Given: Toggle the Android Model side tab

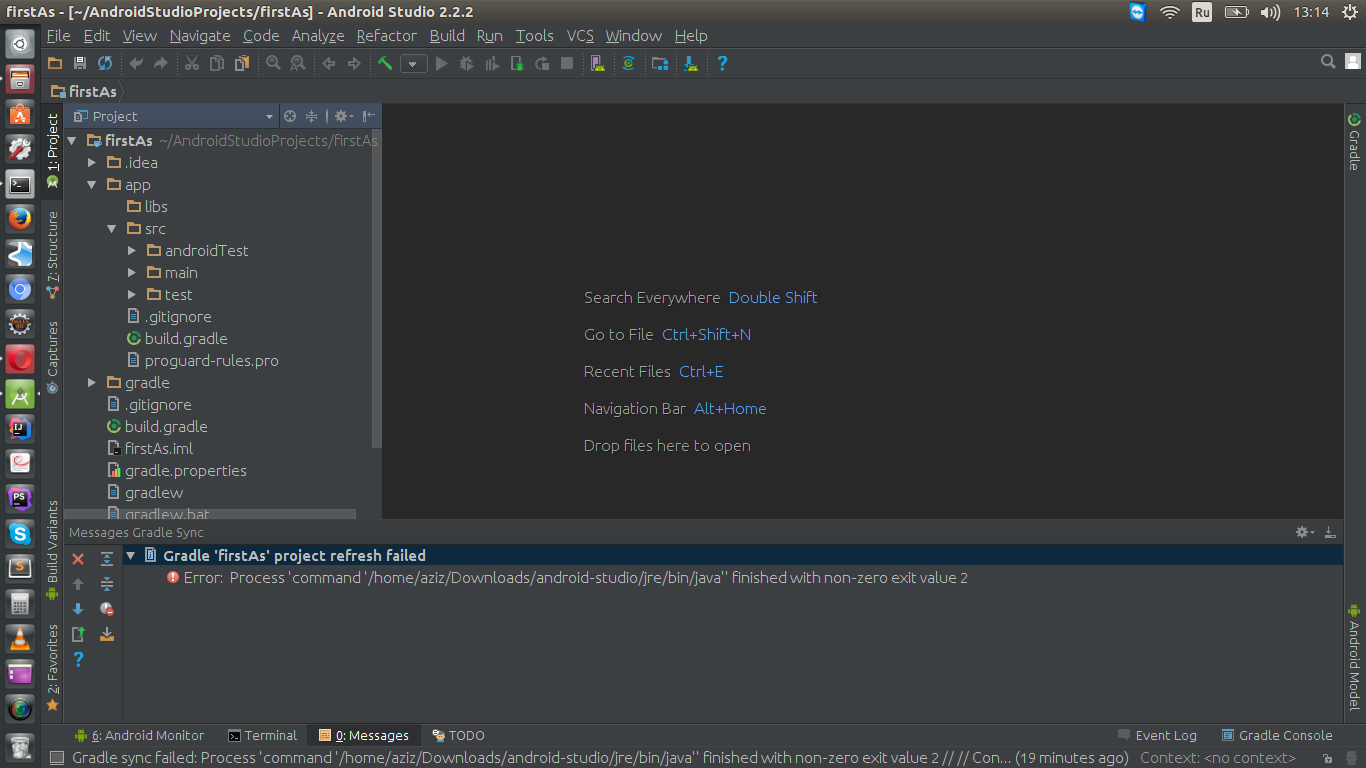Looking at the screenshot, I should click(x=1354, y=656).
